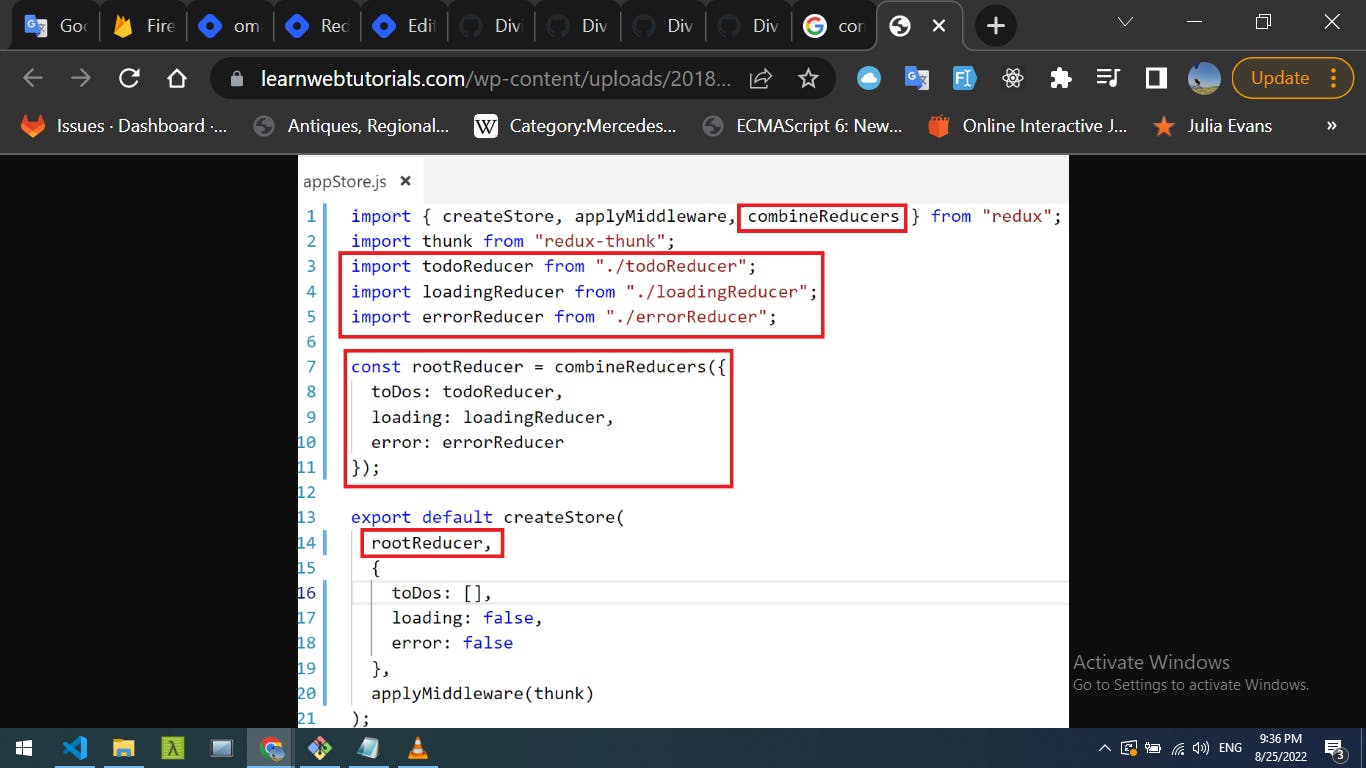Open the tab search chevron
Screen dimensions: 1366x768
(1125, 22)
